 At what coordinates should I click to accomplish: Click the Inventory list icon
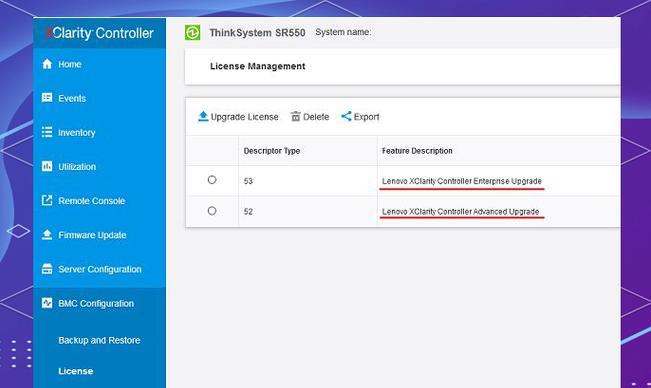coord(47,132)
